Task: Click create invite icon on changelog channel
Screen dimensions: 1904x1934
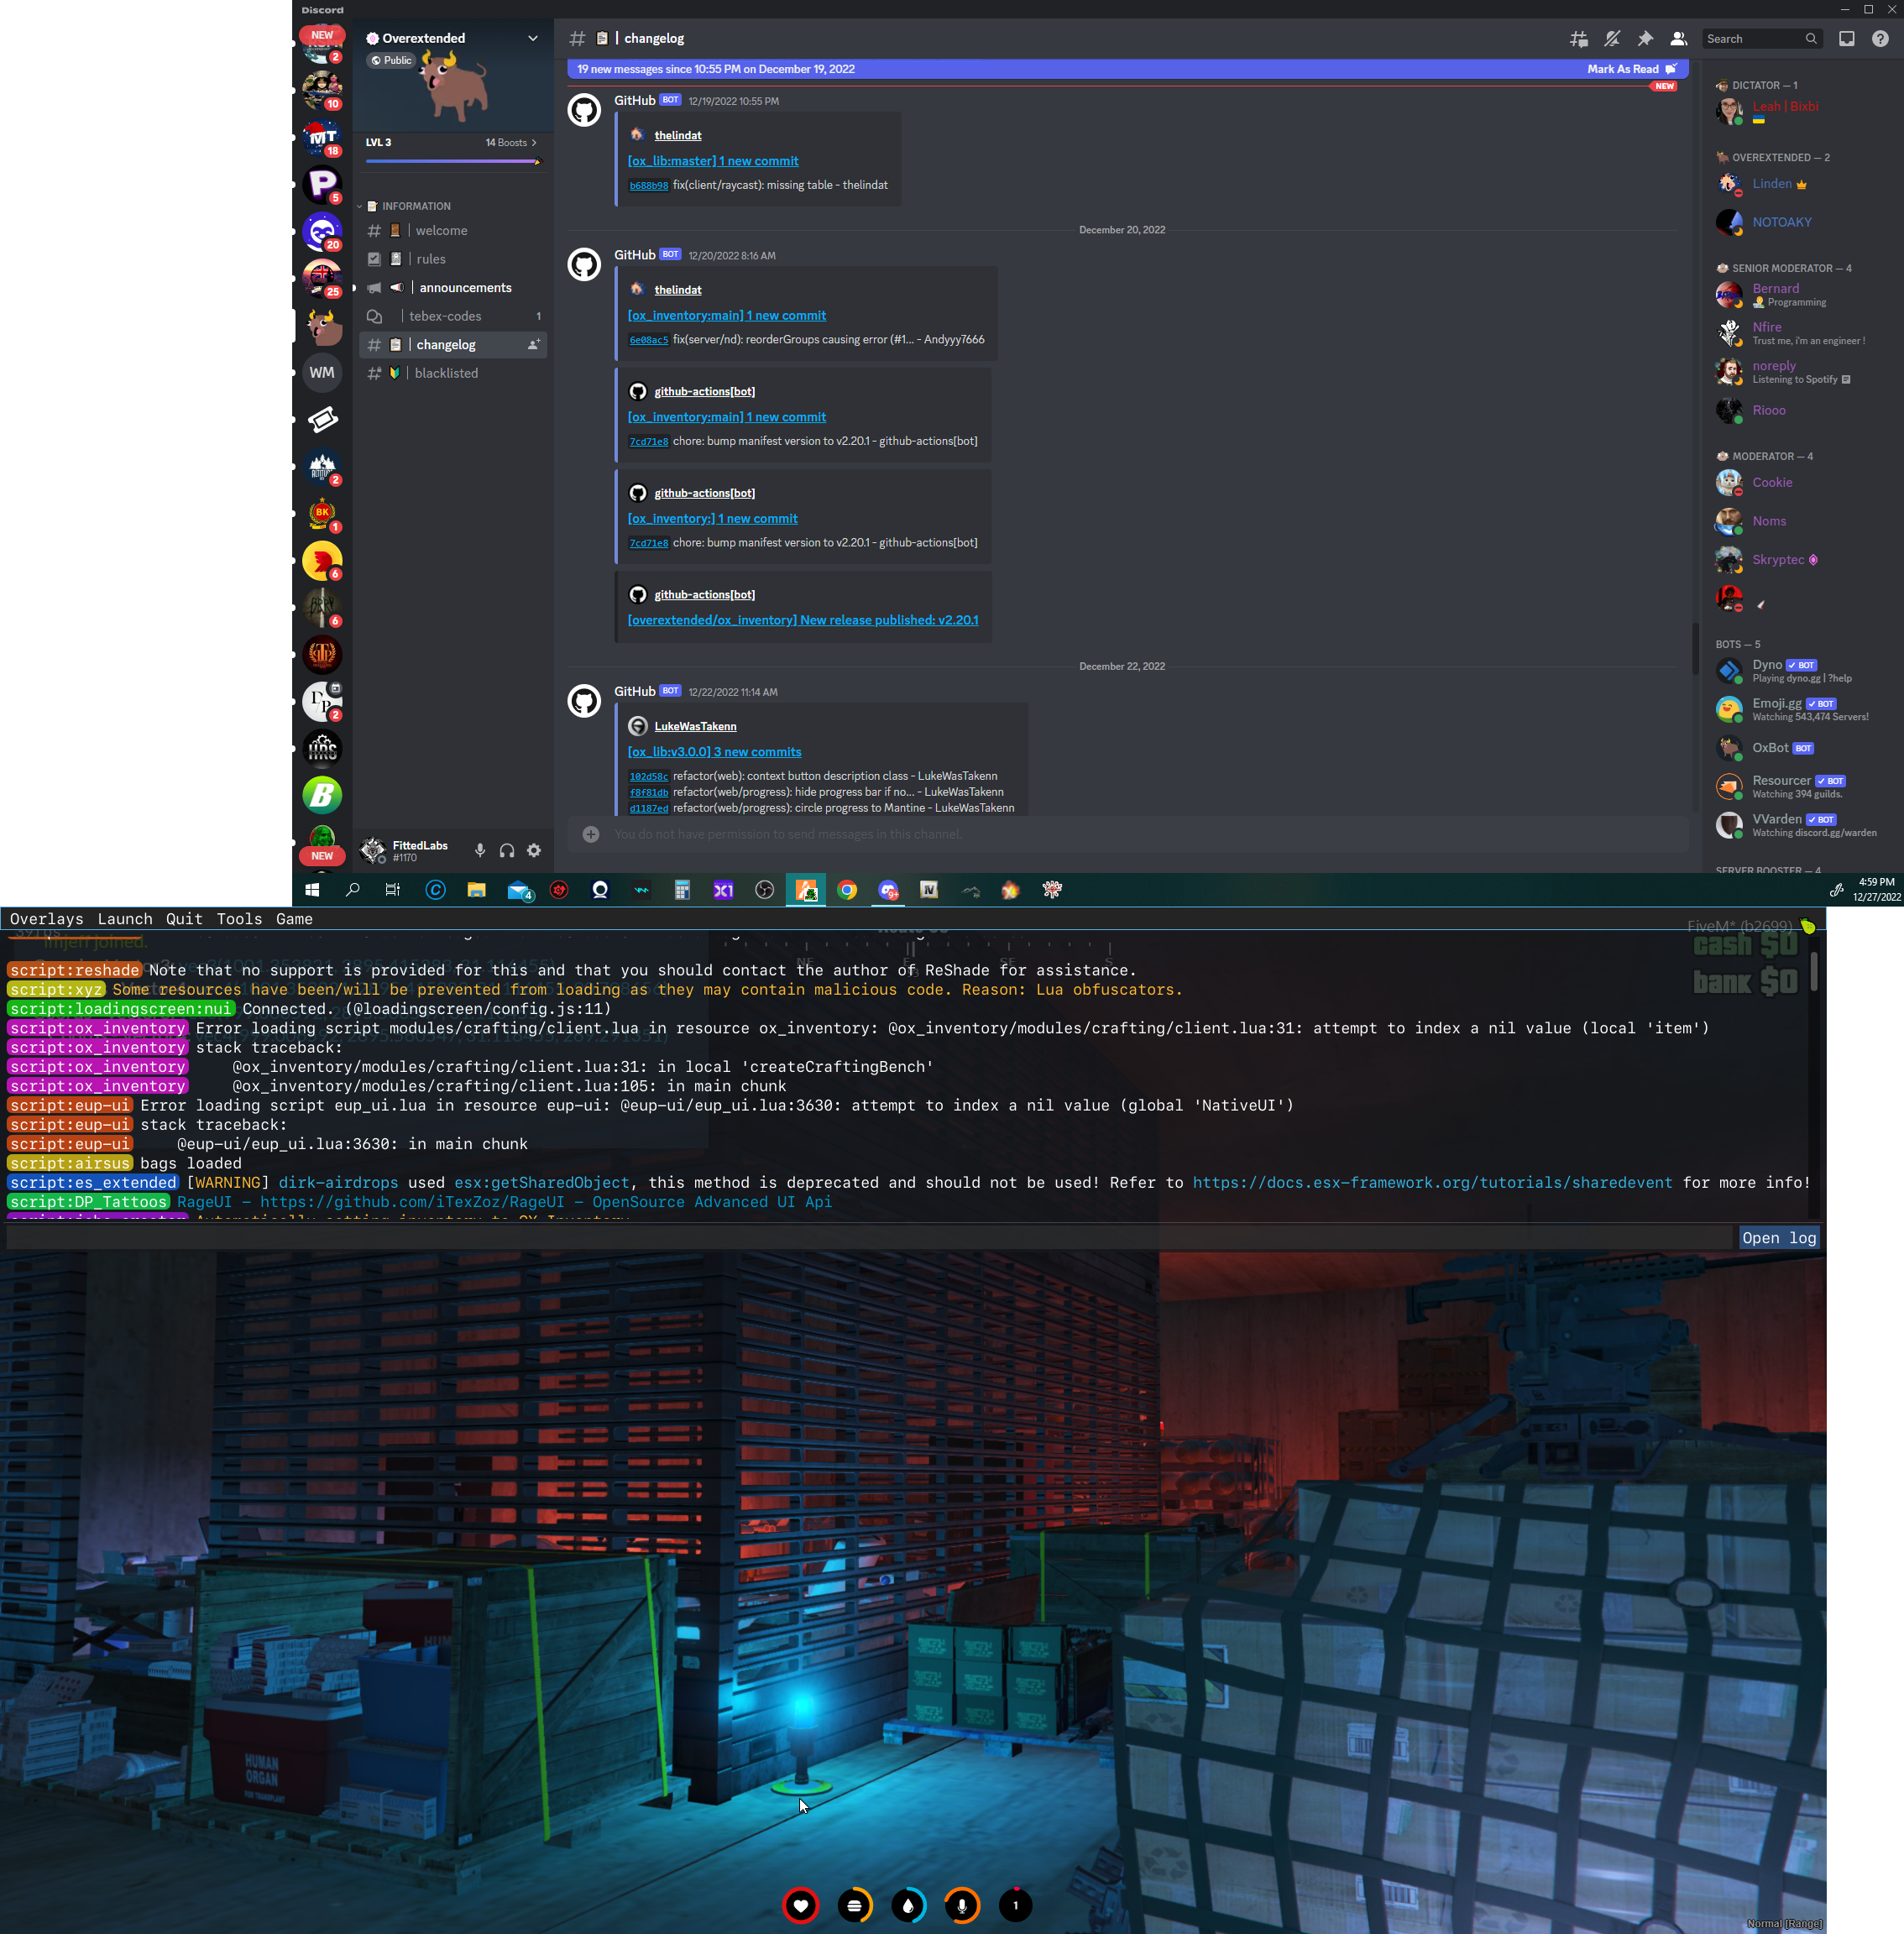Action: tap(534, 344)
